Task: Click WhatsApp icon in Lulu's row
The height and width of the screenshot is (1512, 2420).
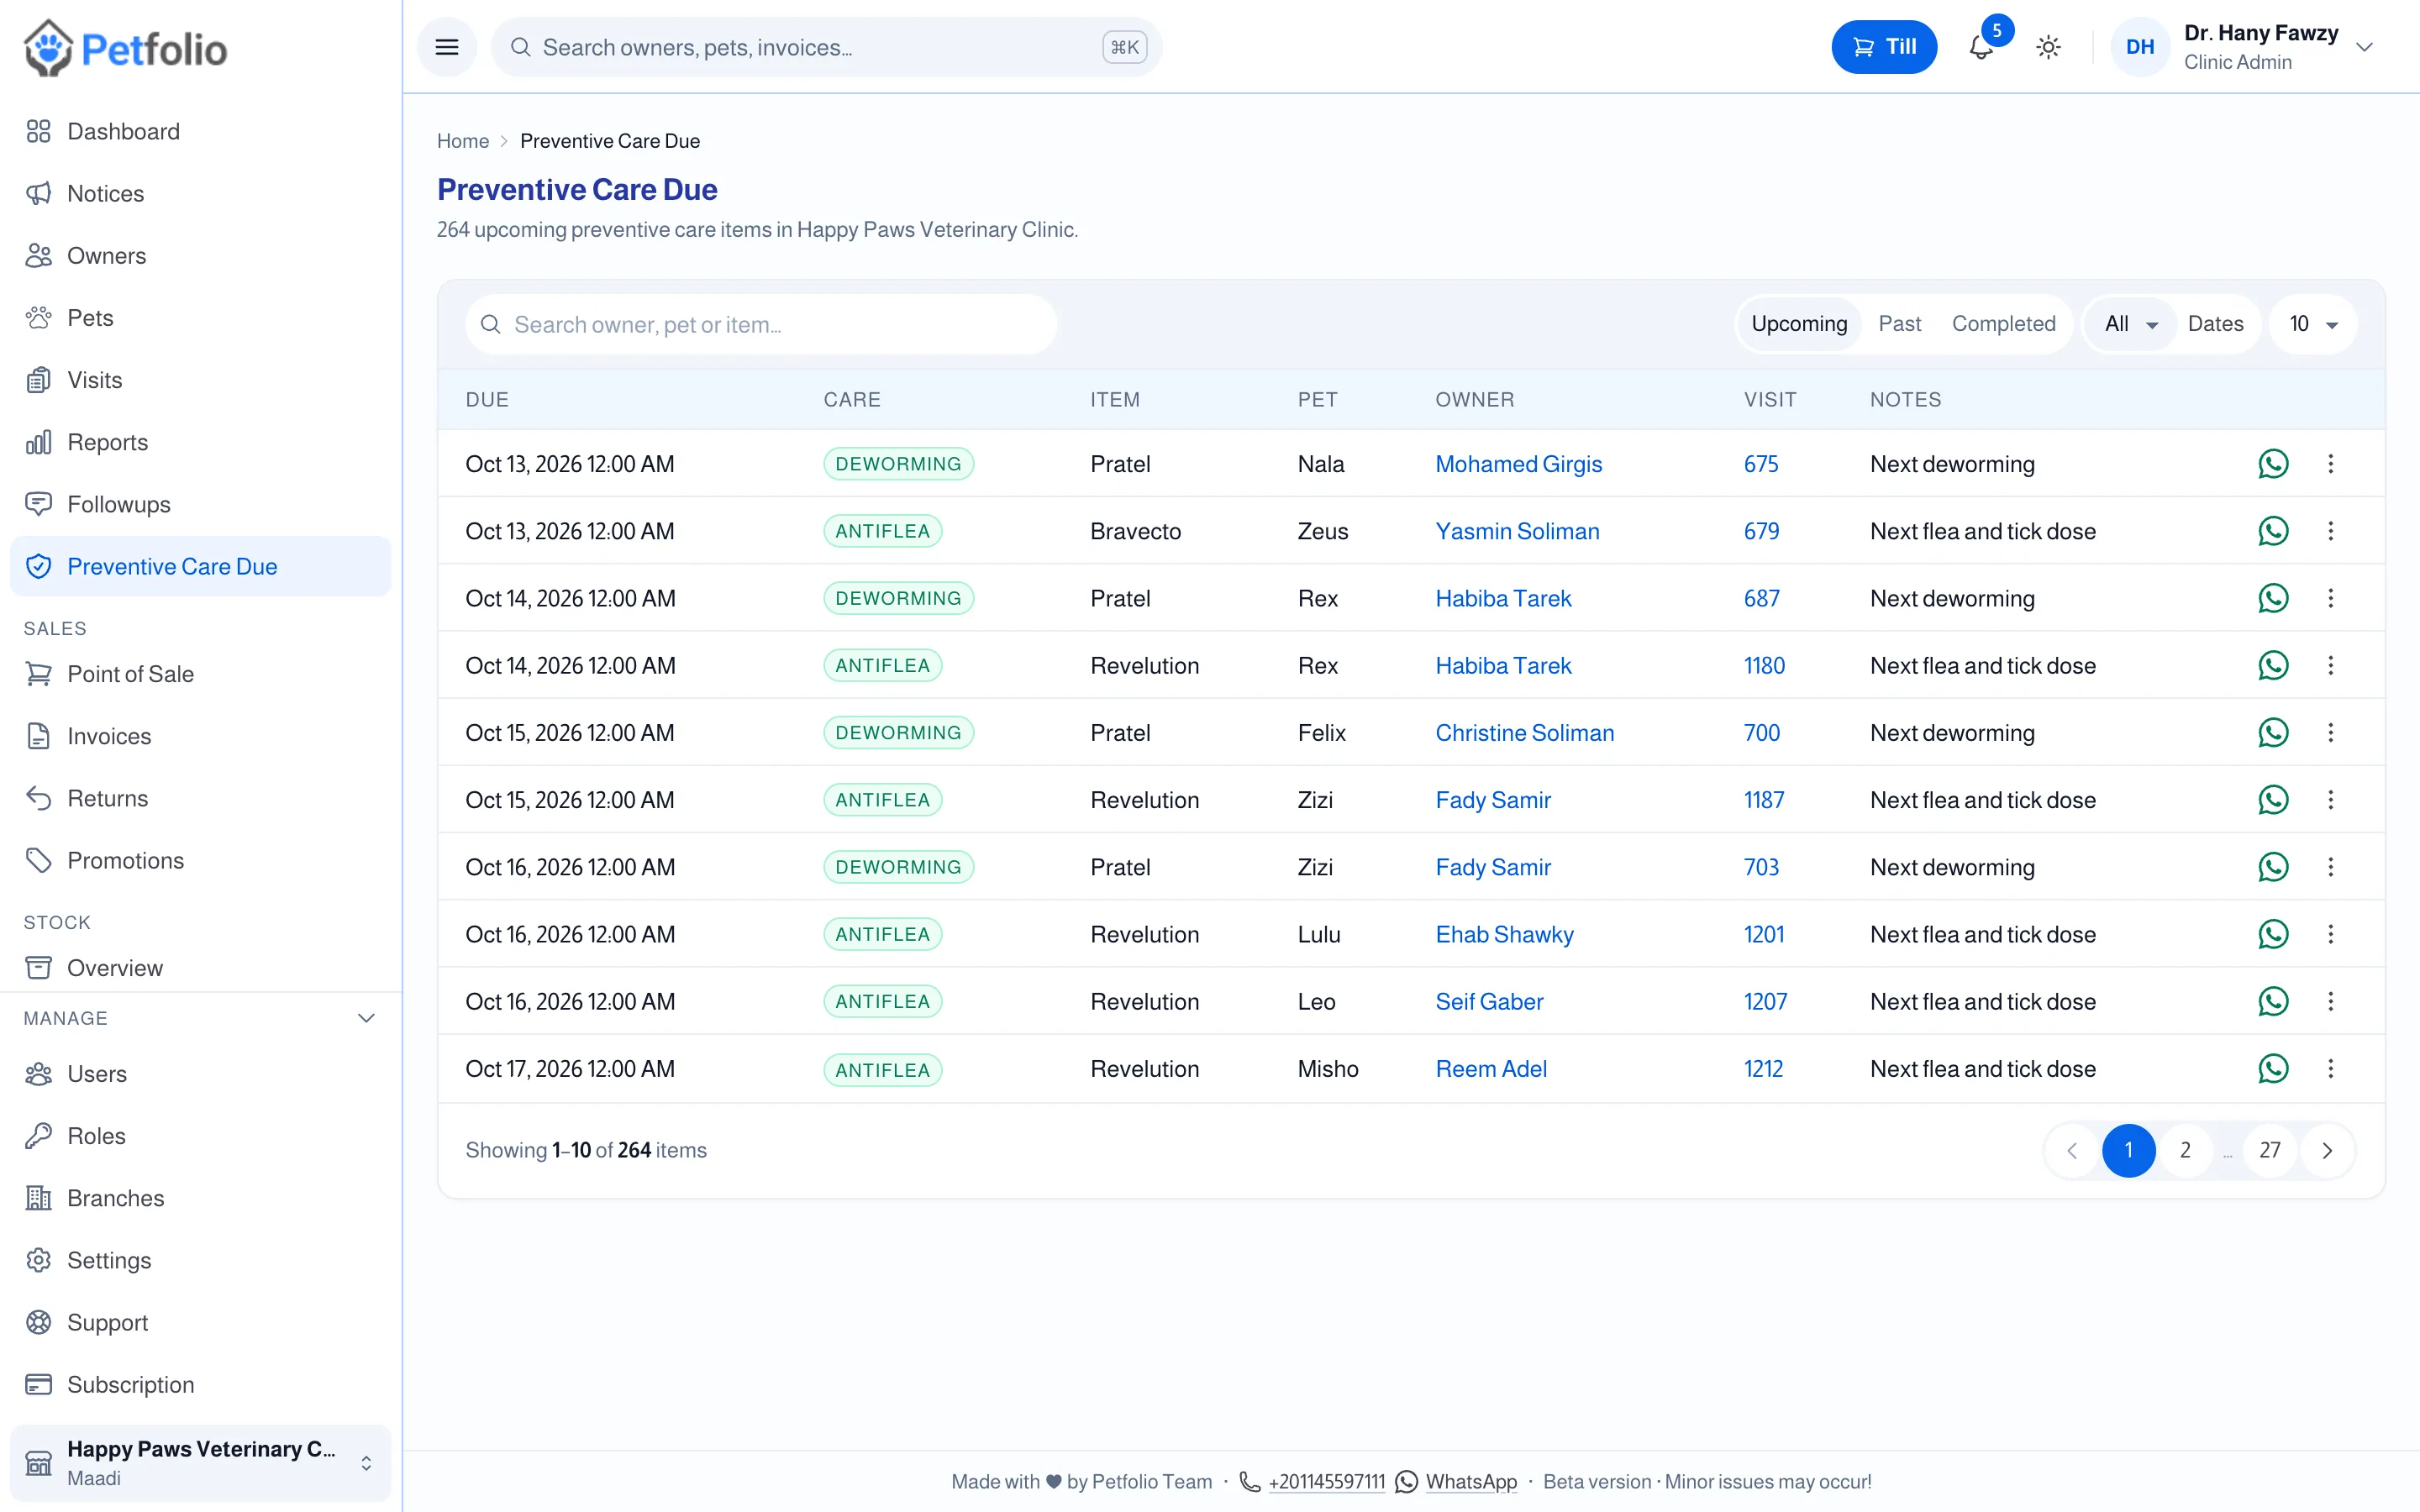Action: click(x=2272, y=934)
